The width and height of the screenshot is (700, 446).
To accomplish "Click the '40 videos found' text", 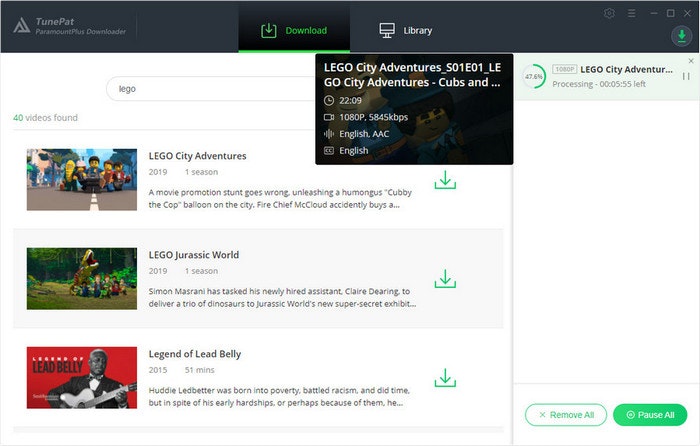I will click(45, 118).
